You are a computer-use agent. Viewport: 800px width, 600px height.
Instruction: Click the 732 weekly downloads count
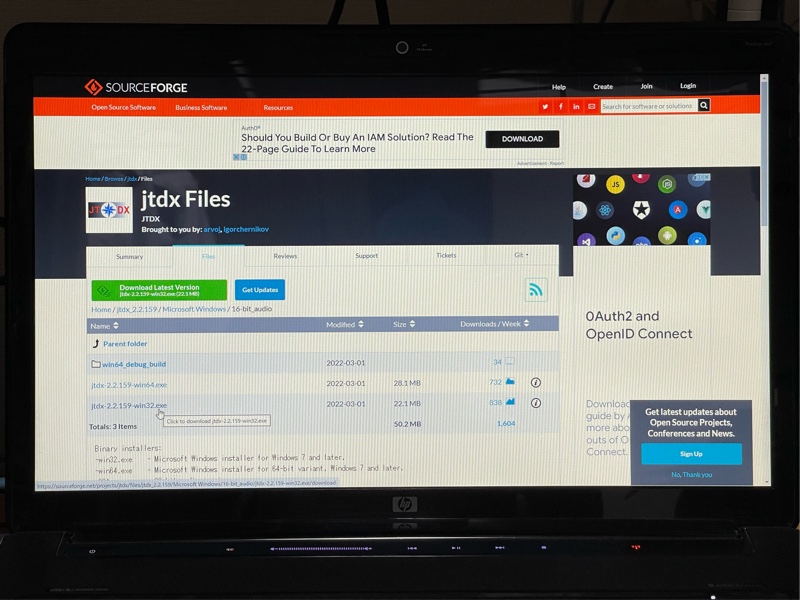point(495,382)
